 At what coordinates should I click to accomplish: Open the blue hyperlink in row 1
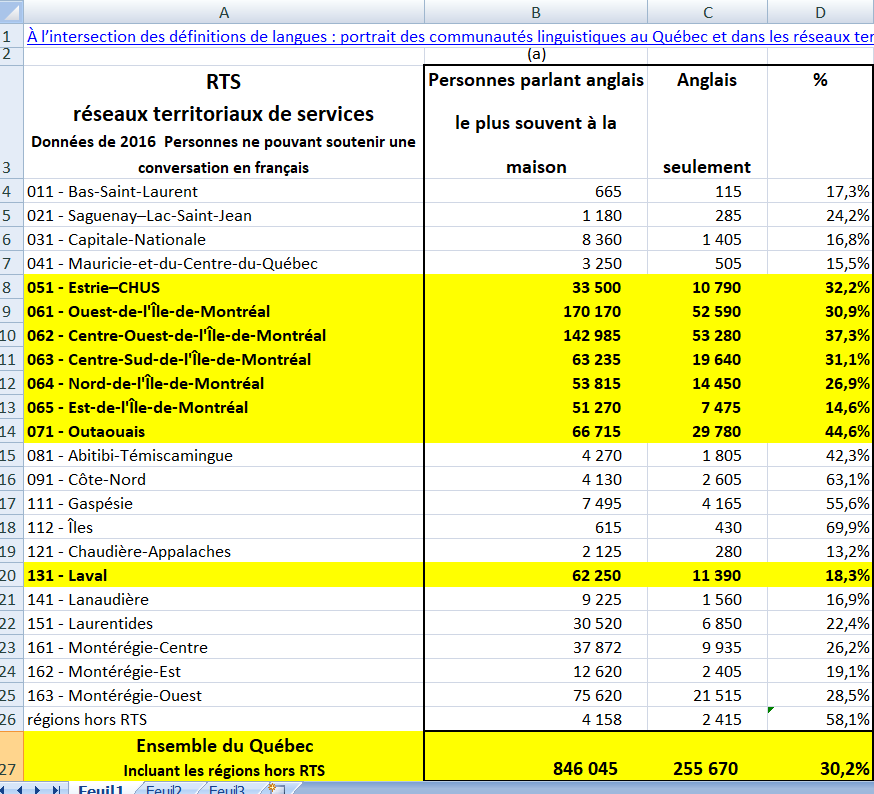[450, 36]
